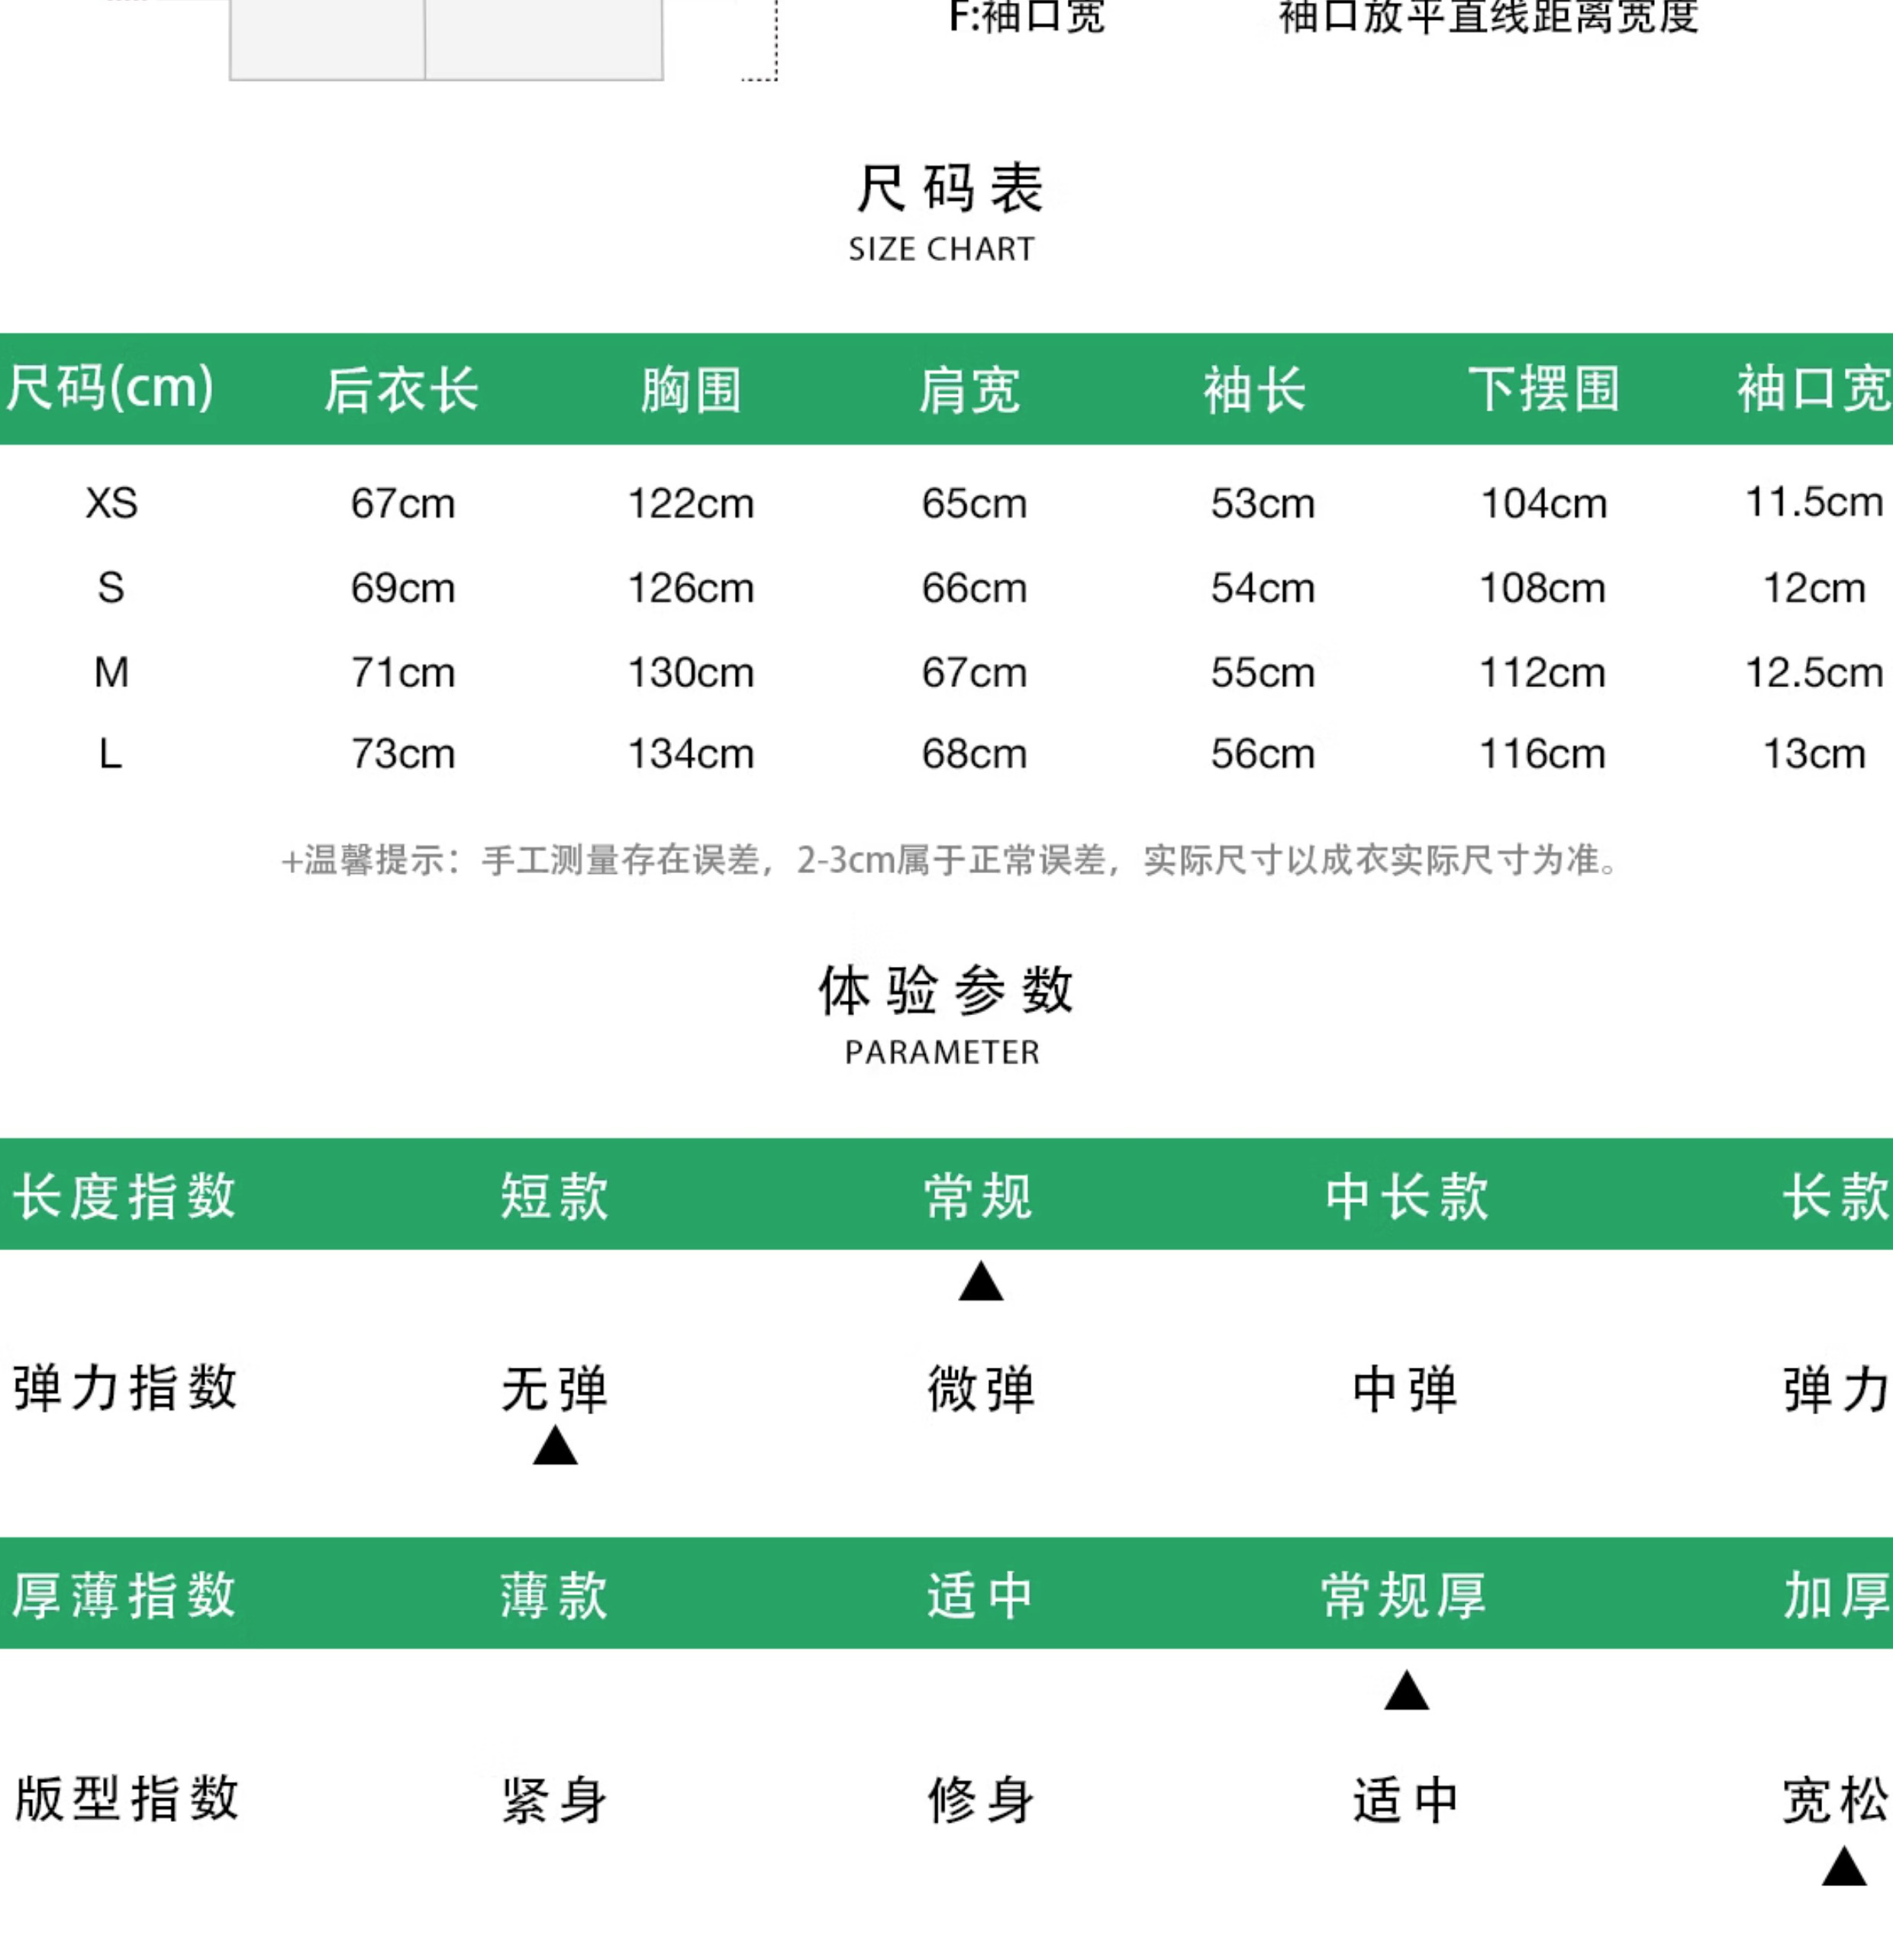Select the 下摆围 column header
1893x1960 pixels.
1543,389
